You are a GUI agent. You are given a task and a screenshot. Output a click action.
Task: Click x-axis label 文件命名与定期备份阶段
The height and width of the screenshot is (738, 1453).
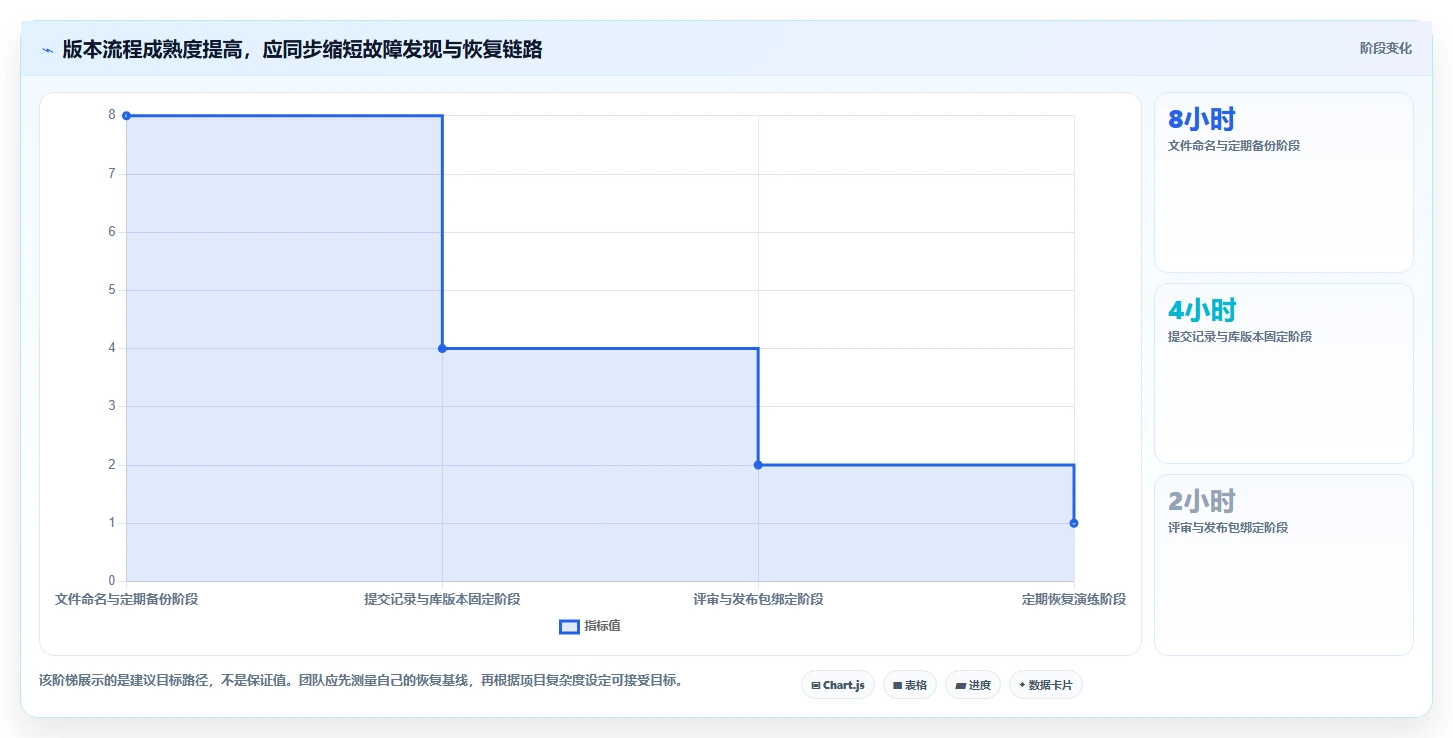(x=126, y=600)
